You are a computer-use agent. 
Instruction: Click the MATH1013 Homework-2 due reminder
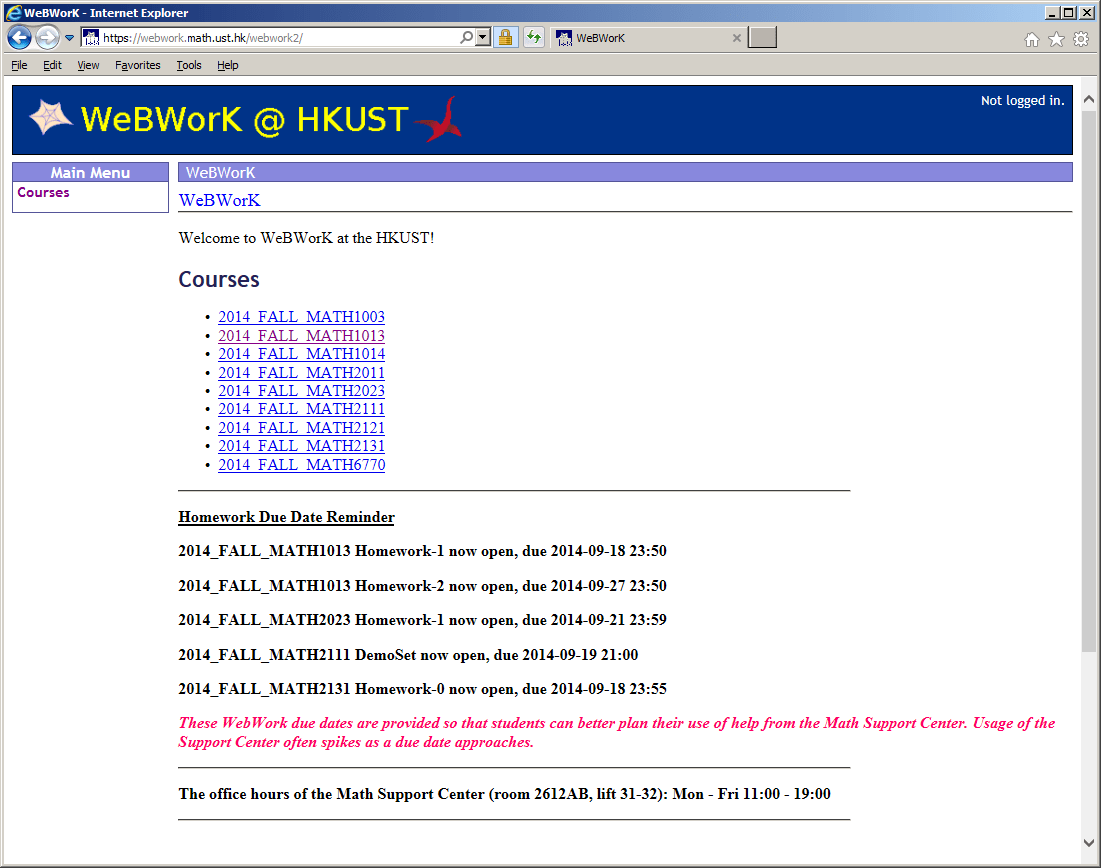[x=422, y=586]
